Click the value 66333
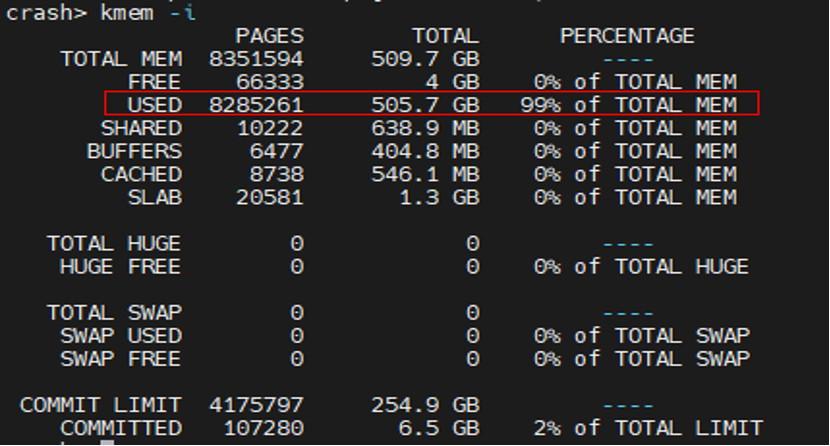Viewport: 830px width, 446px height. tap(270, 82)
